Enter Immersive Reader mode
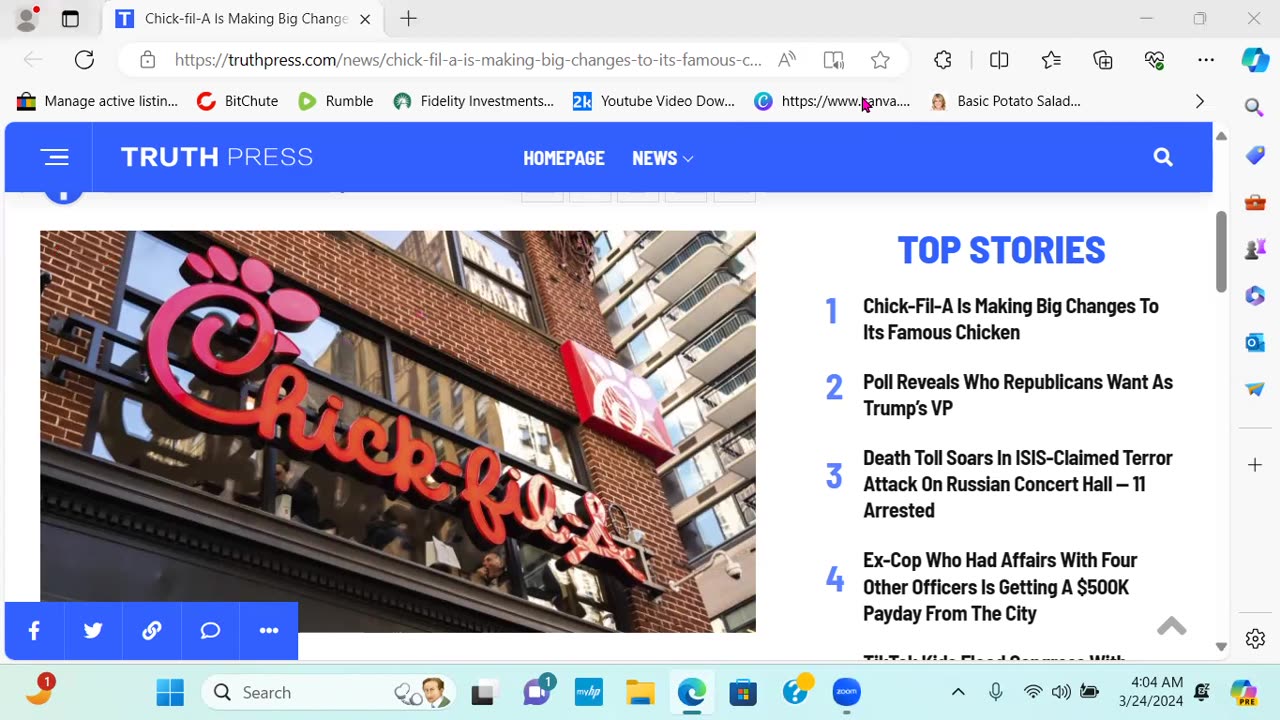This screenshot has width=1280, height=720. [833, 60]
